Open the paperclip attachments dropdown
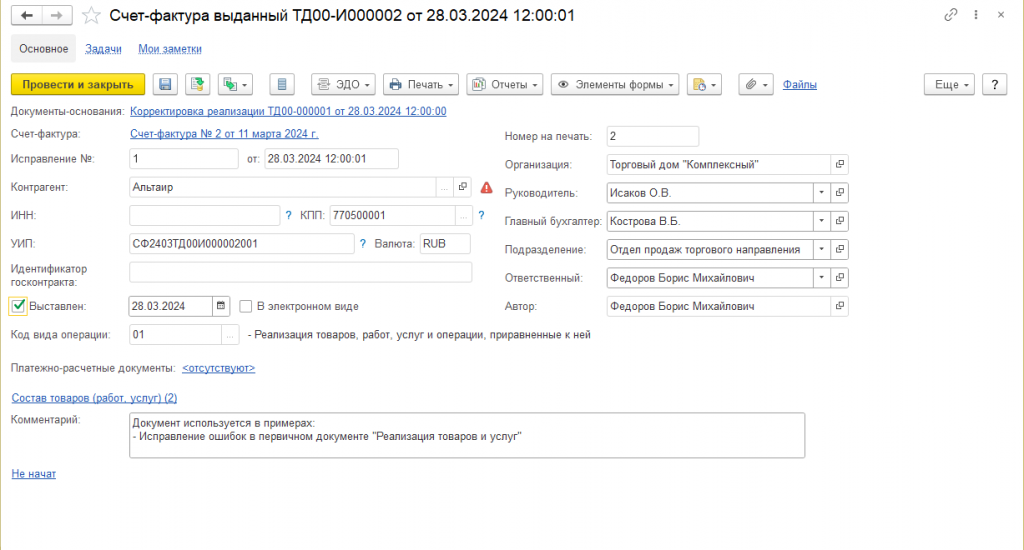This screenshot has width=1024, height=550. pyautogui.click(x=756, y=84)
